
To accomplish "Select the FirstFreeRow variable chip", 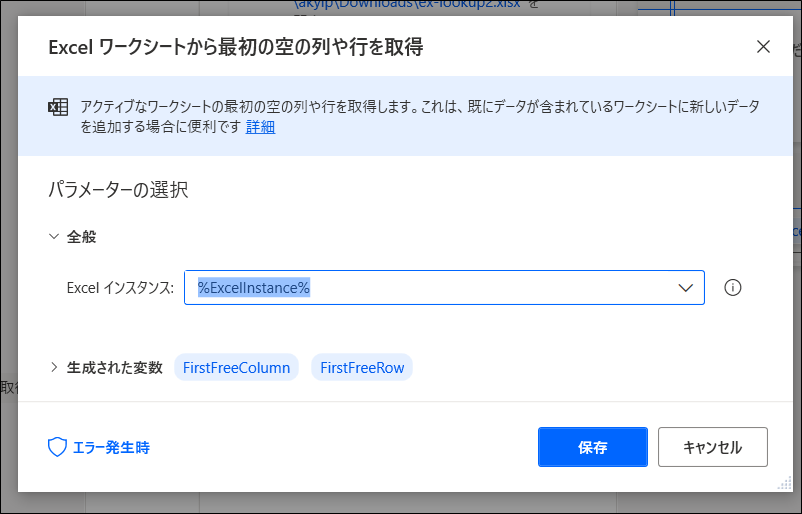I will [x=362, y=367].
